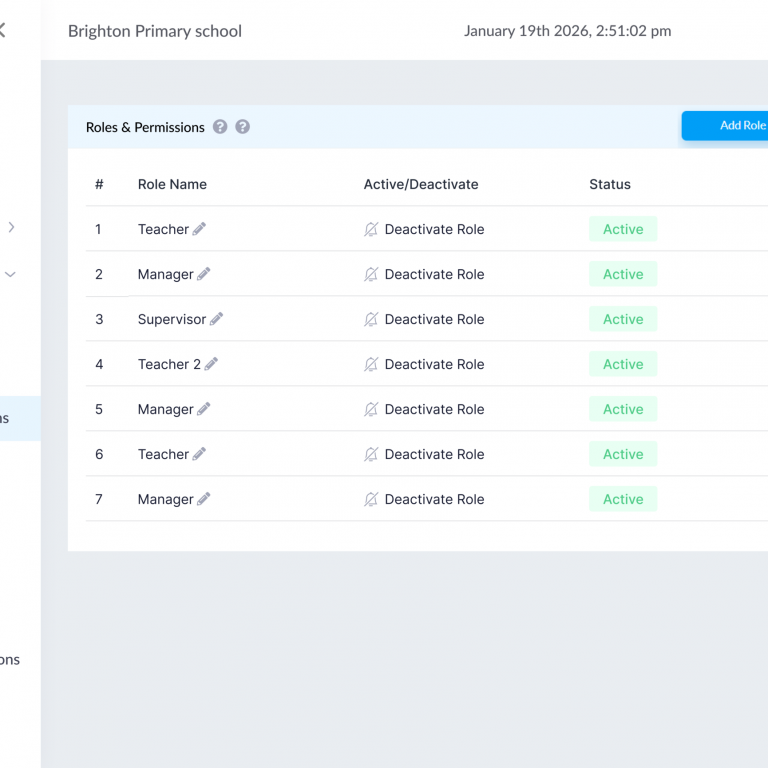Click the date and time text in header
The width and height of the screenshot is (768, 768).
pos(567,31)
